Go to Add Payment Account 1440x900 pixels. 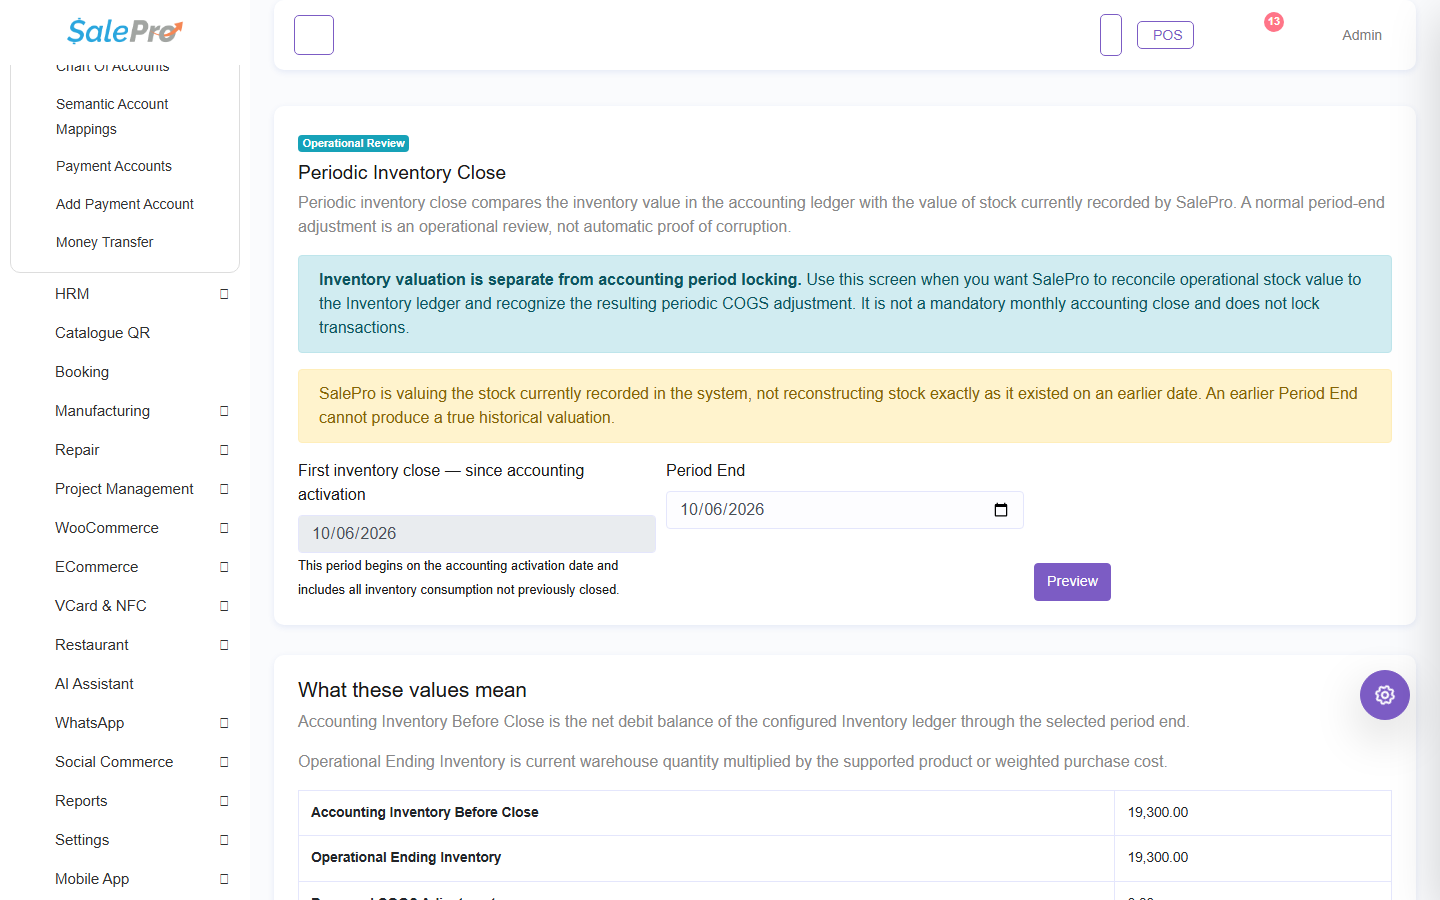click(125, 204)
